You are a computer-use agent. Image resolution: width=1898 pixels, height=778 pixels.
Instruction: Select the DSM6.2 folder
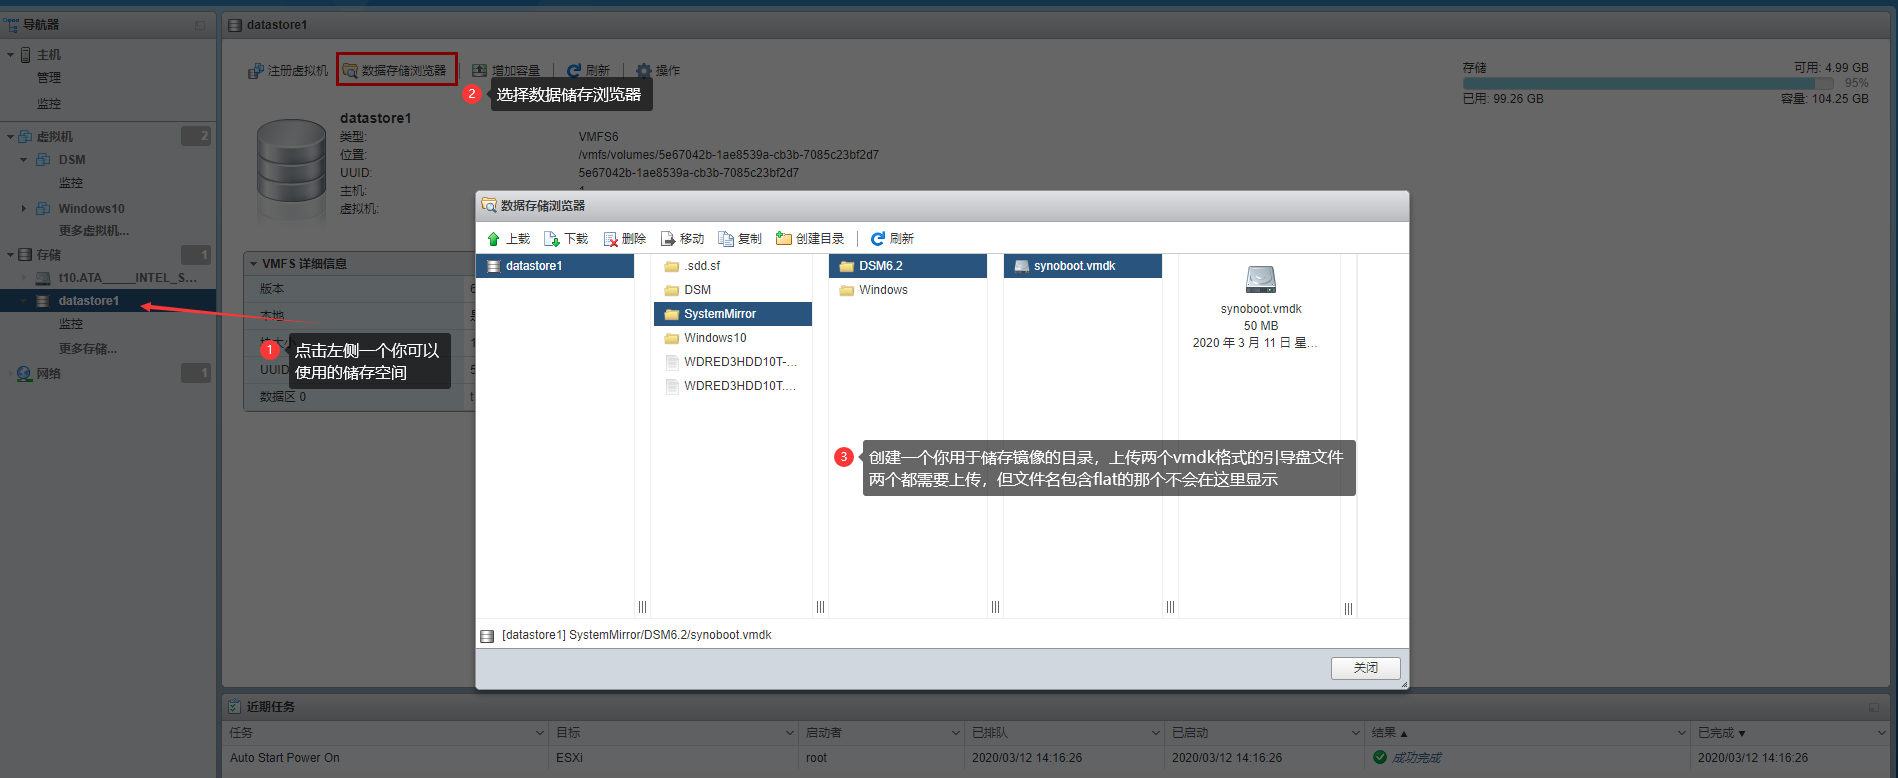pyautogui.click(x=880, y=266)
